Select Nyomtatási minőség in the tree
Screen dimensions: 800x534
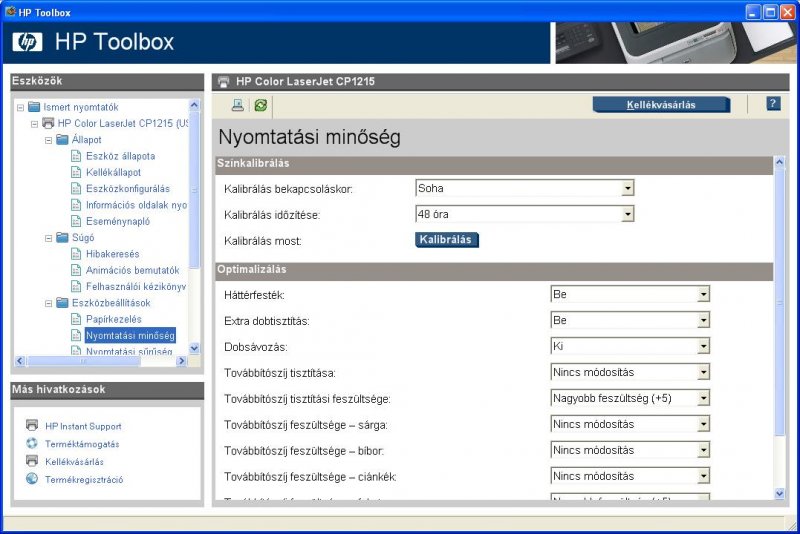pyautogui.click(x=130, y=336)
